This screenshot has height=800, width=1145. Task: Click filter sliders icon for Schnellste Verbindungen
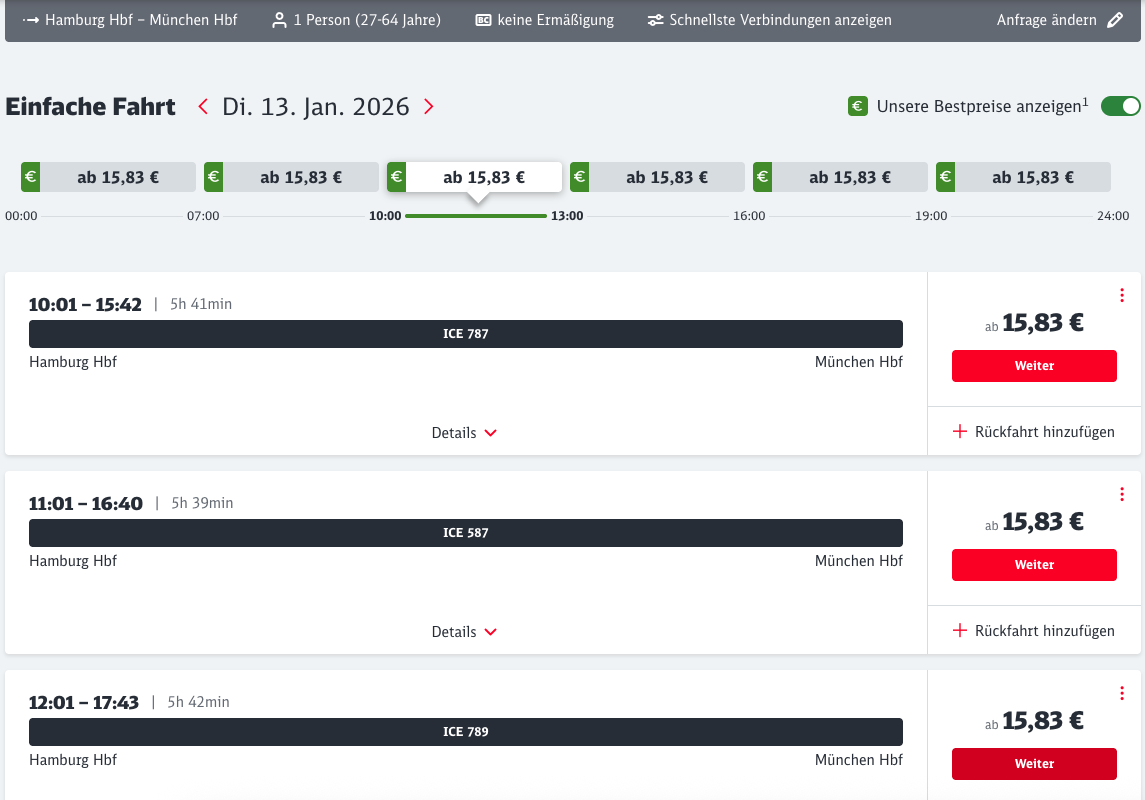655,20
